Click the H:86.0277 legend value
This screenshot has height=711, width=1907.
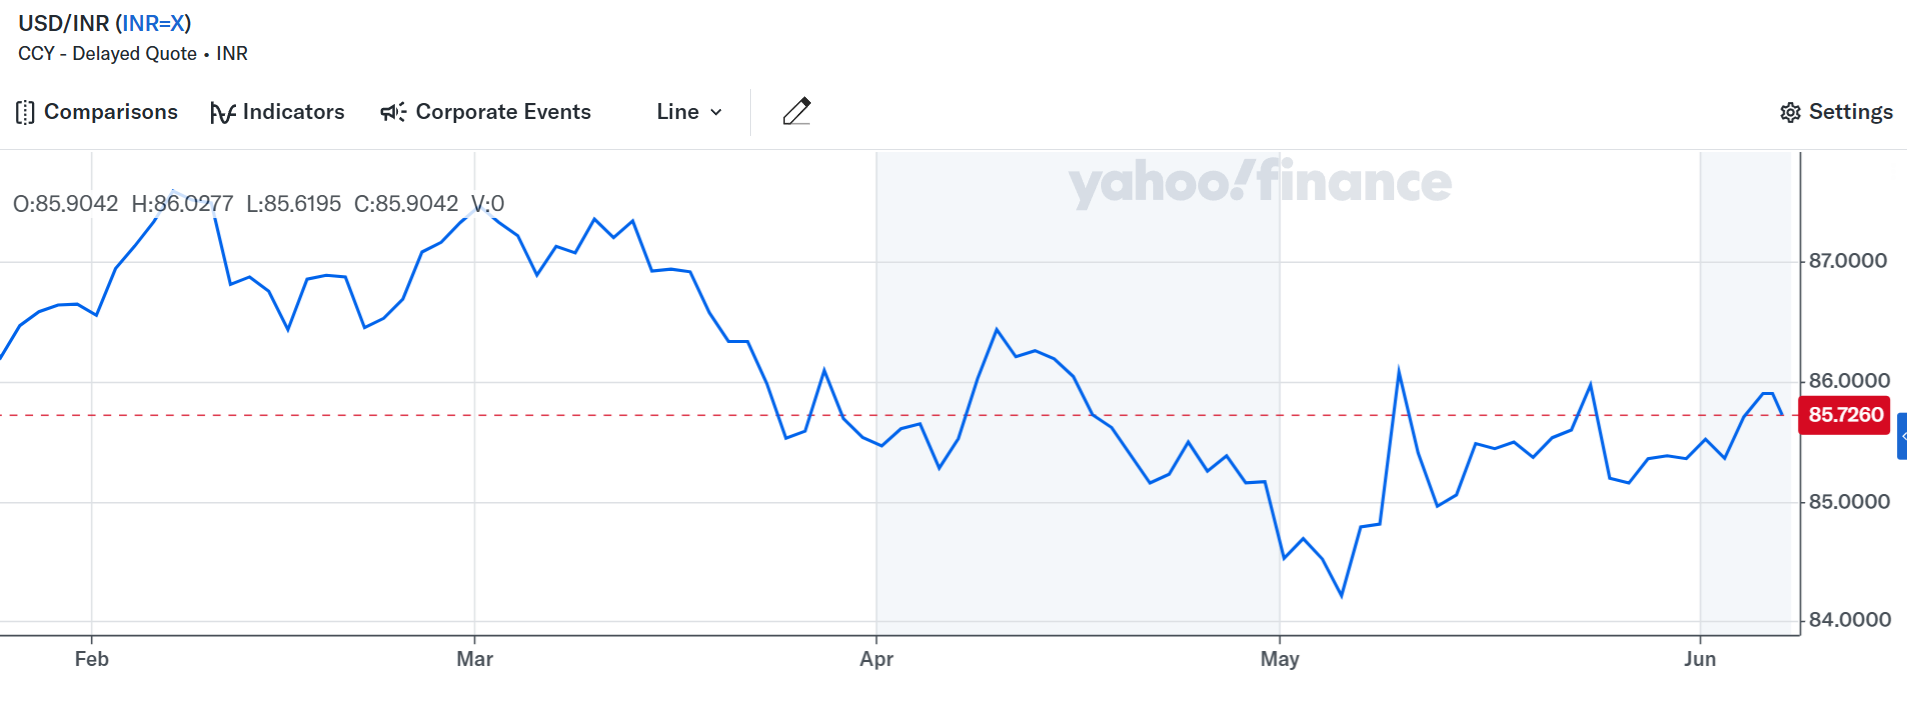pos(180,203)
